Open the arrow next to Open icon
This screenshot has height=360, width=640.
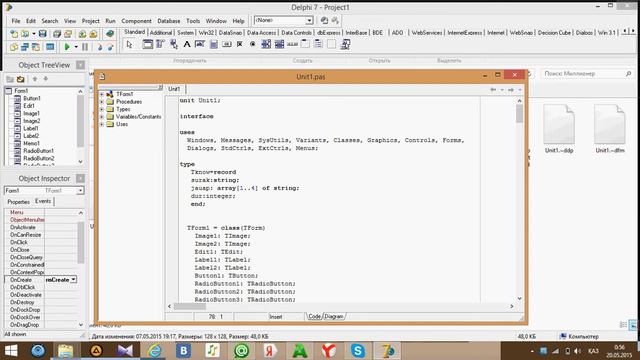click(33, 34)
